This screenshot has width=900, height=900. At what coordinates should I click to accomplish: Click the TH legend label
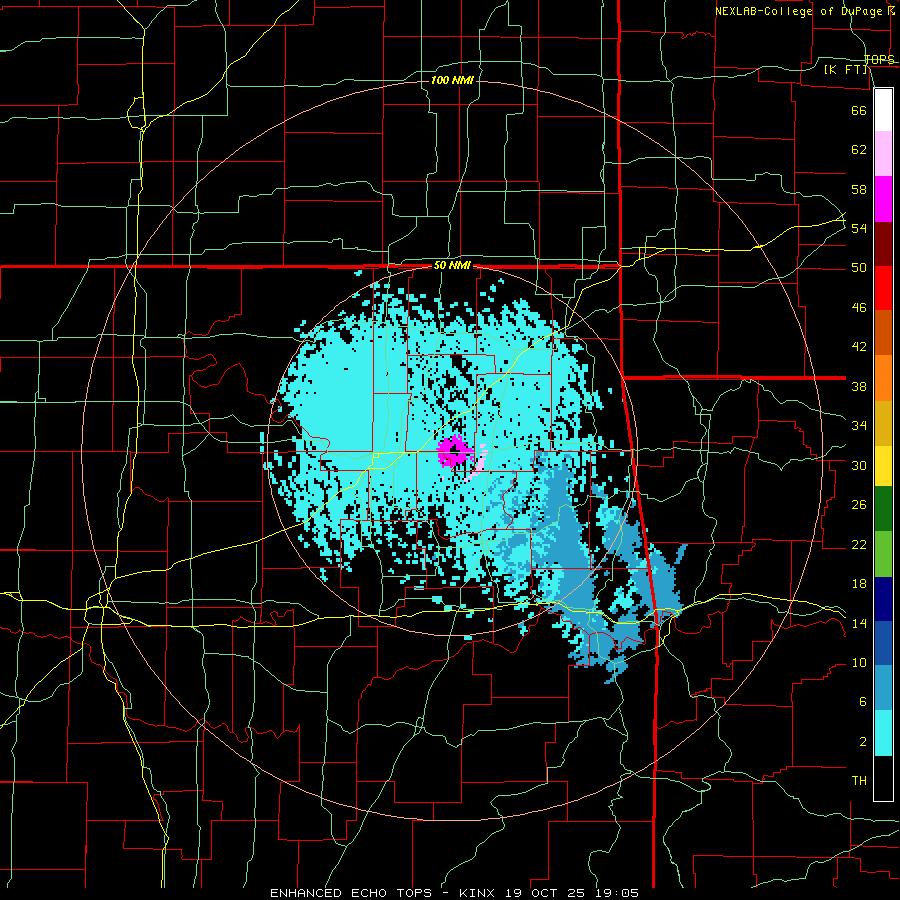point(859,781)
